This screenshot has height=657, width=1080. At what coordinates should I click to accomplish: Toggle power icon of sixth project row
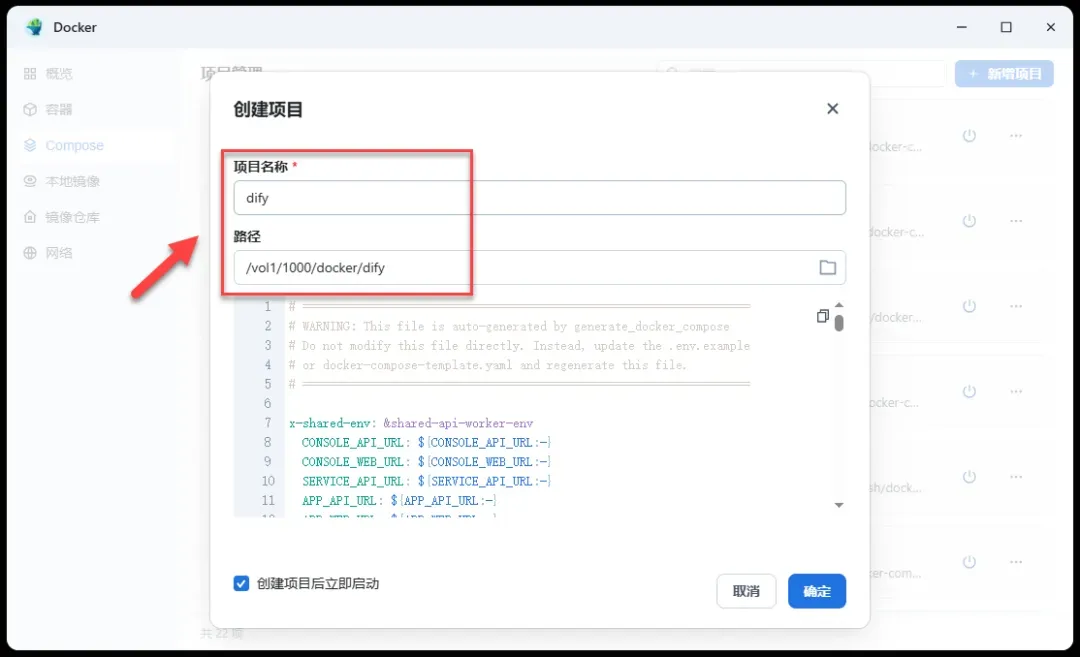[969, 563]
